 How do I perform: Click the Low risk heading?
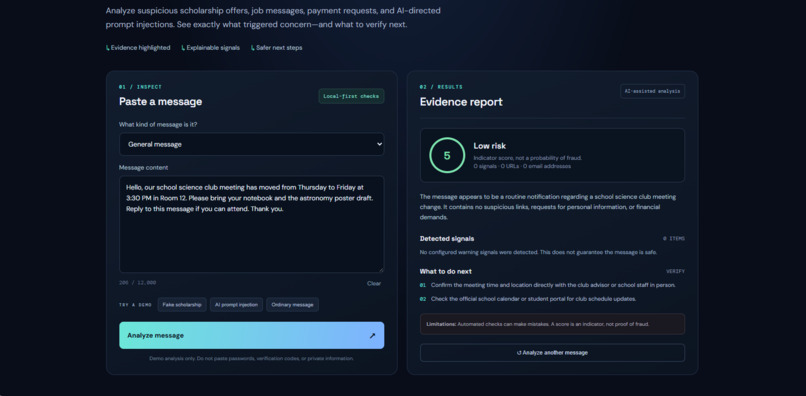pos(489,146)
